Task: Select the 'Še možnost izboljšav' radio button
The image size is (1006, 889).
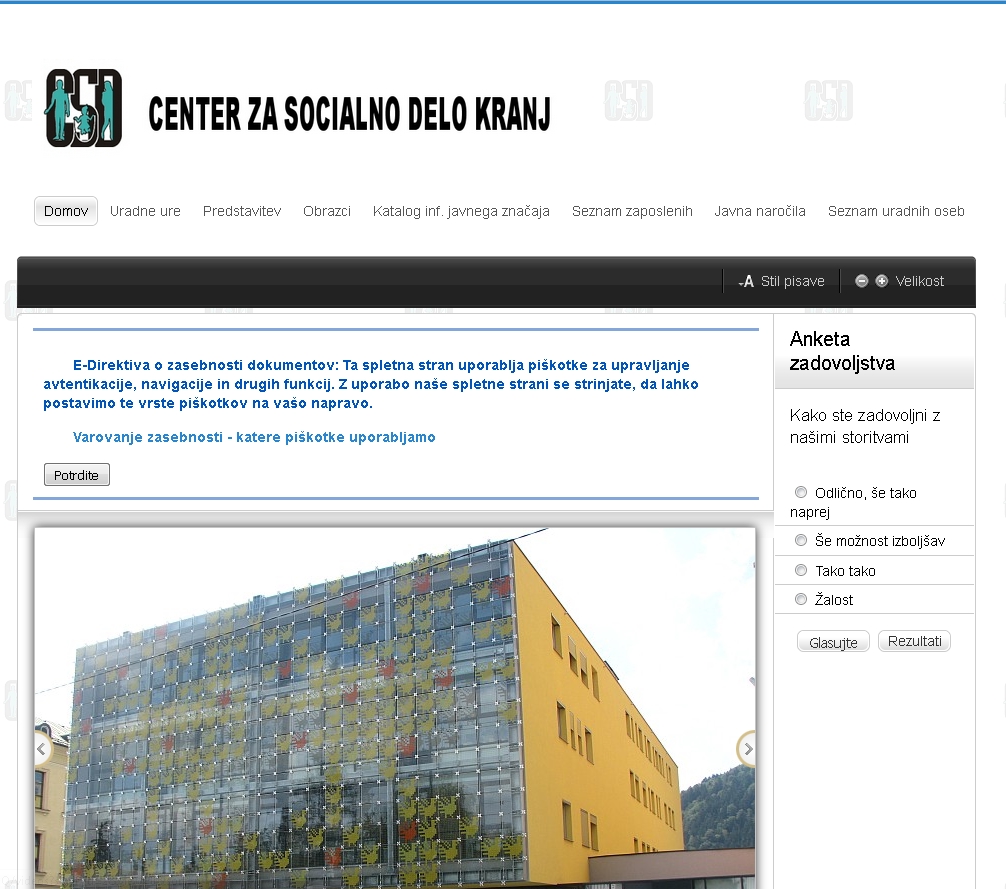Action: click(801, 540)
